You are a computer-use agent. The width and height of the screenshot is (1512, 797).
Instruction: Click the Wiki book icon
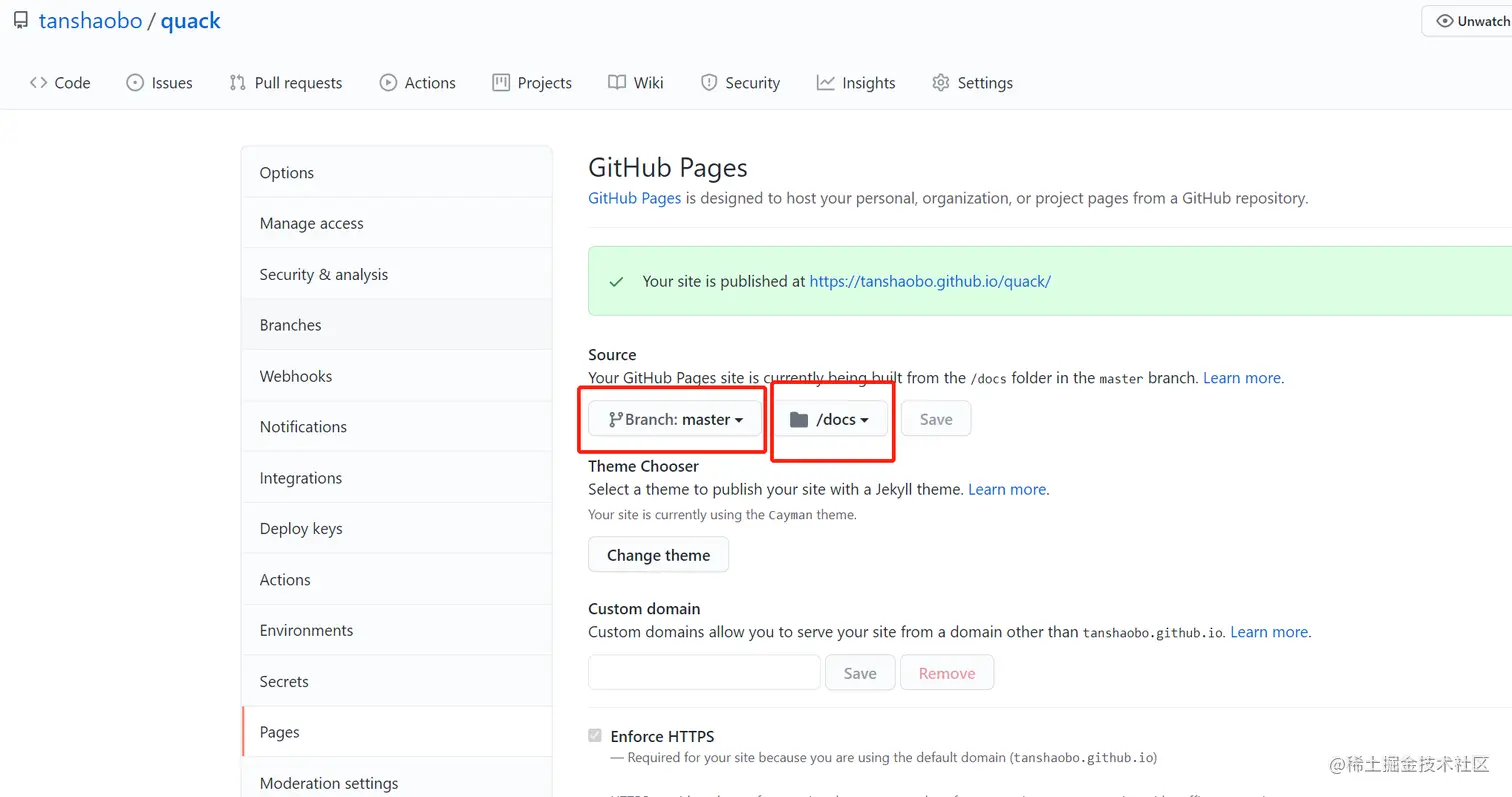[x=617, y=83]
